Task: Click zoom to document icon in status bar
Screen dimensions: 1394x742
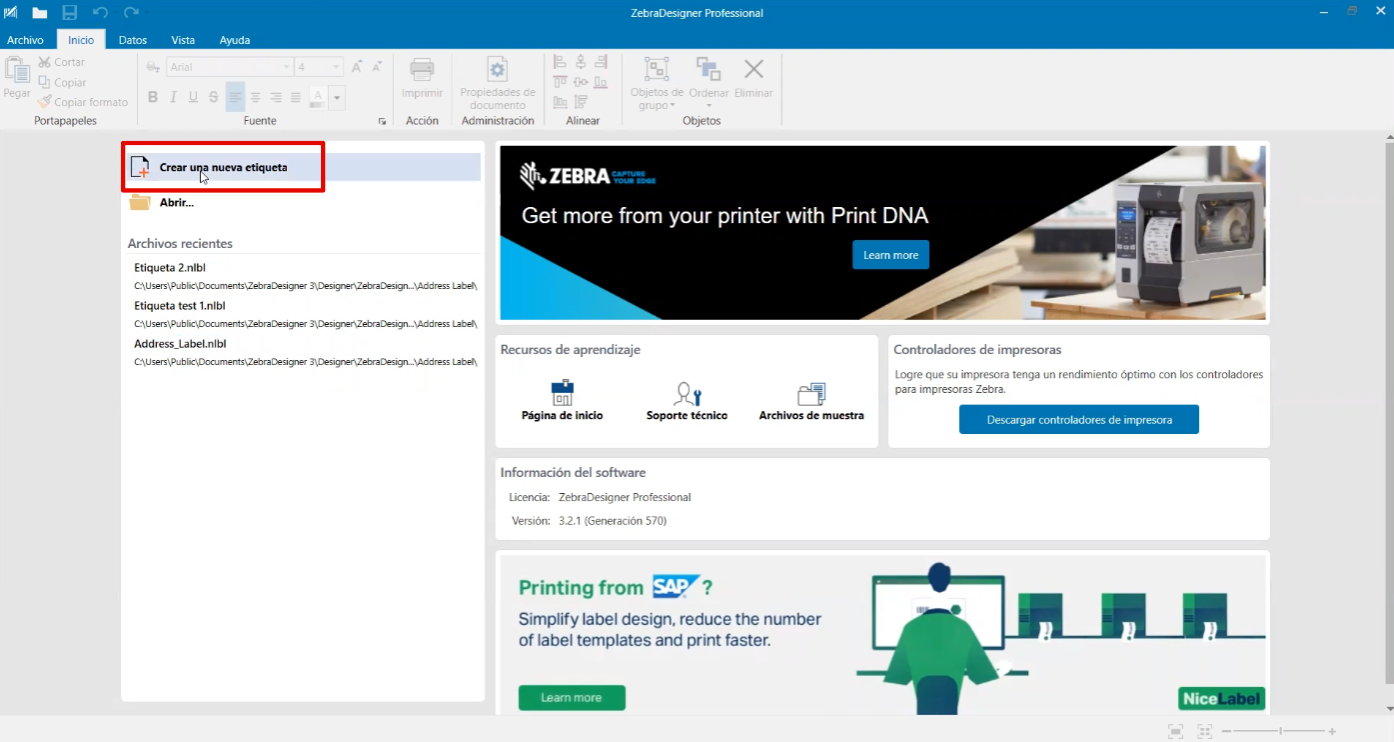Action: pyautogui.click(x=1176, y=732)
